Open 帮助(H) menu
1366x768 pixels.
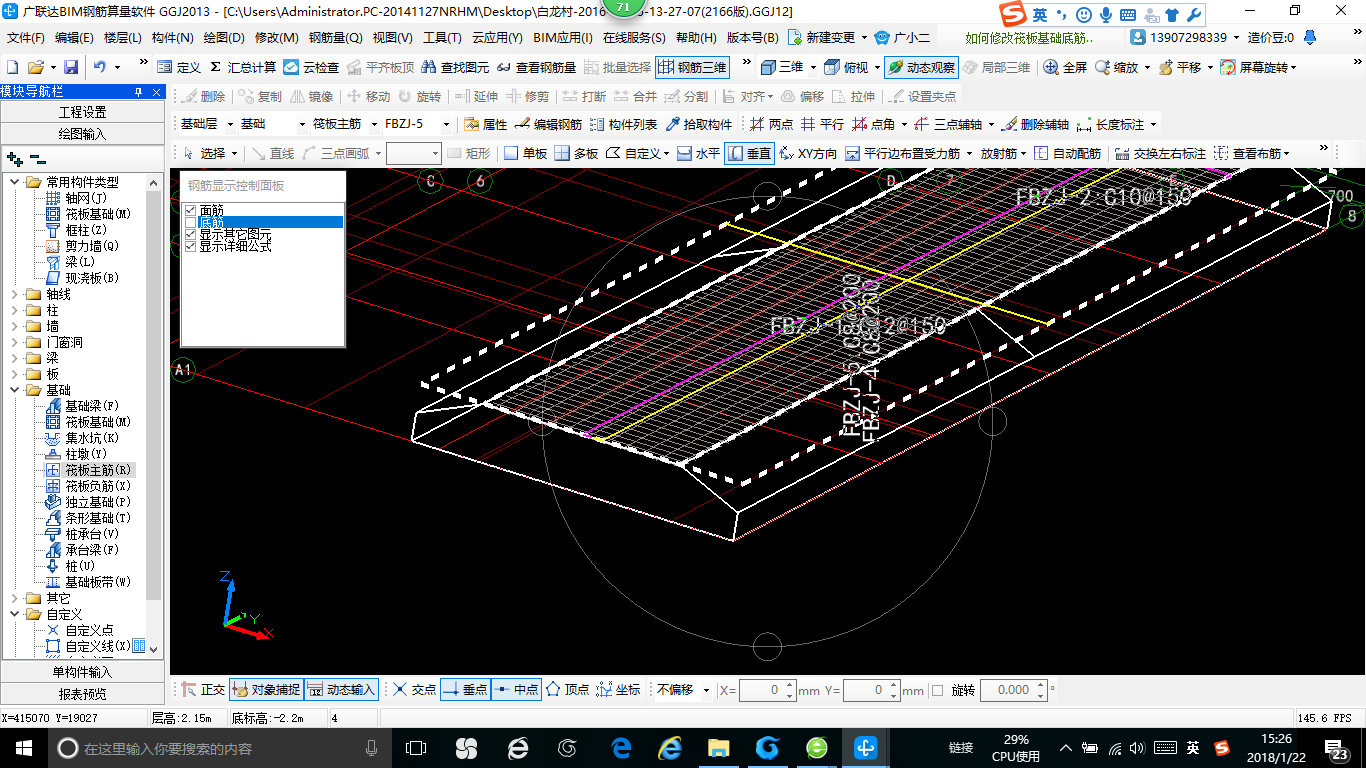696,37
